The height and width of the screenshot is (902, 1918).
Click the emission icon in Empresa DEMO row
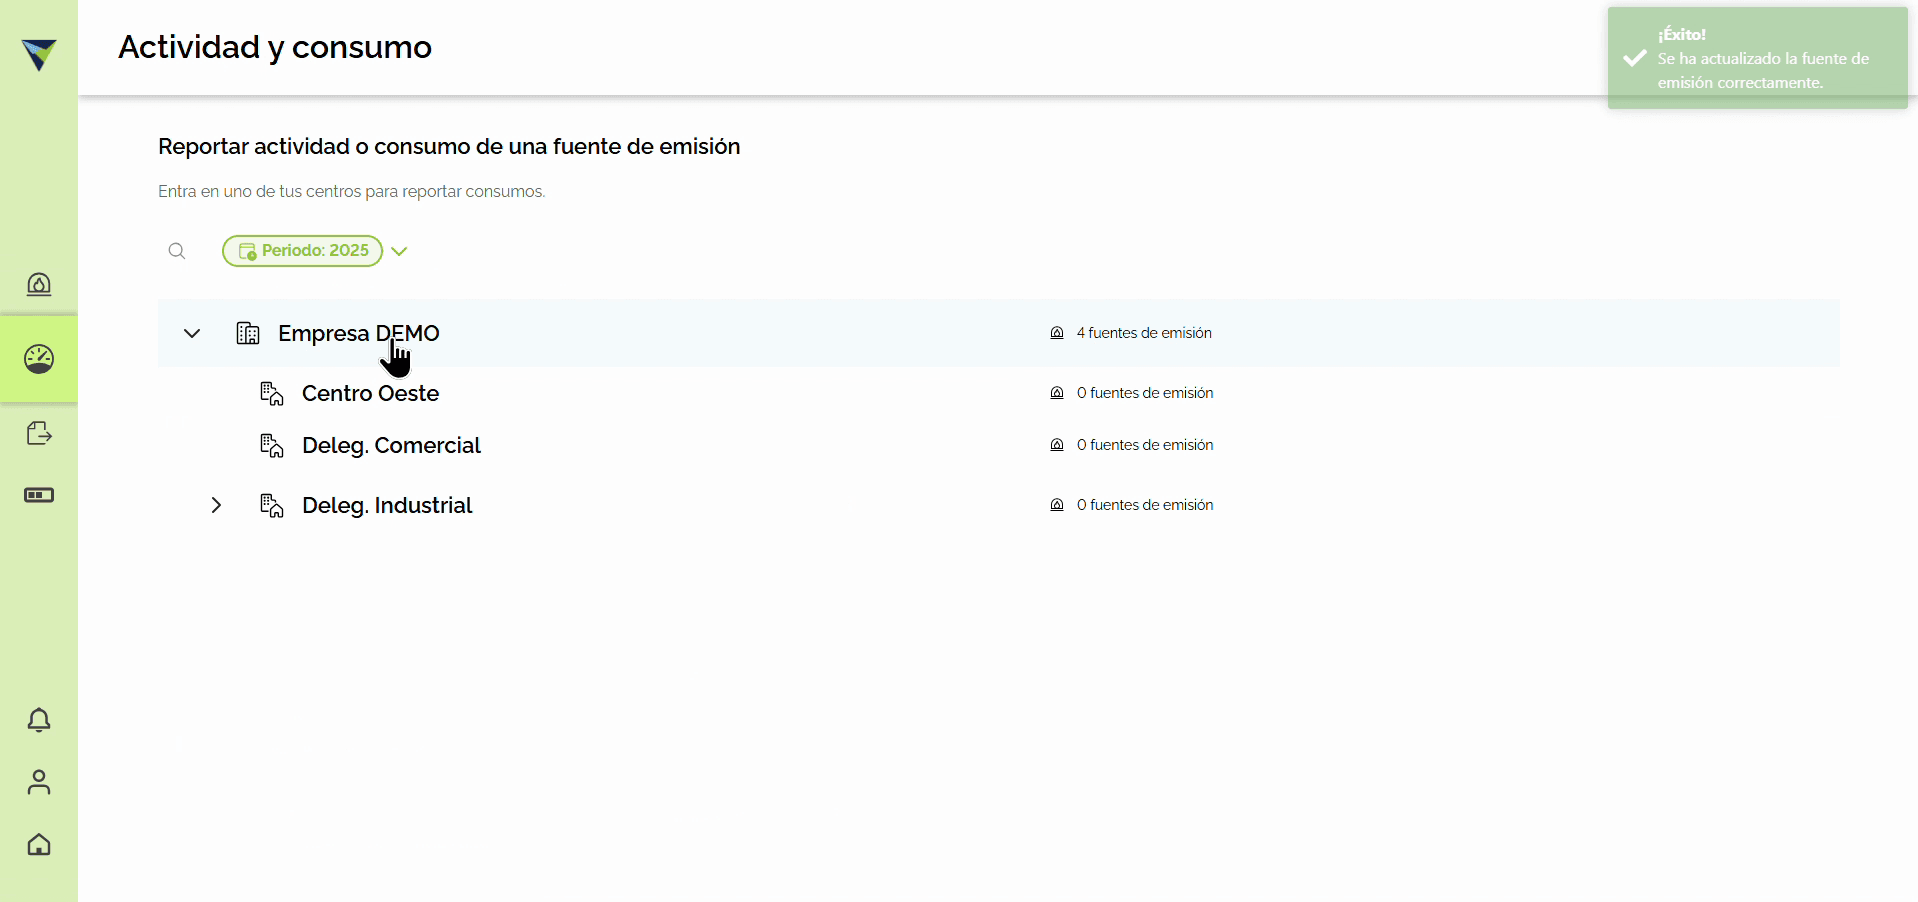pos(1057,333)
